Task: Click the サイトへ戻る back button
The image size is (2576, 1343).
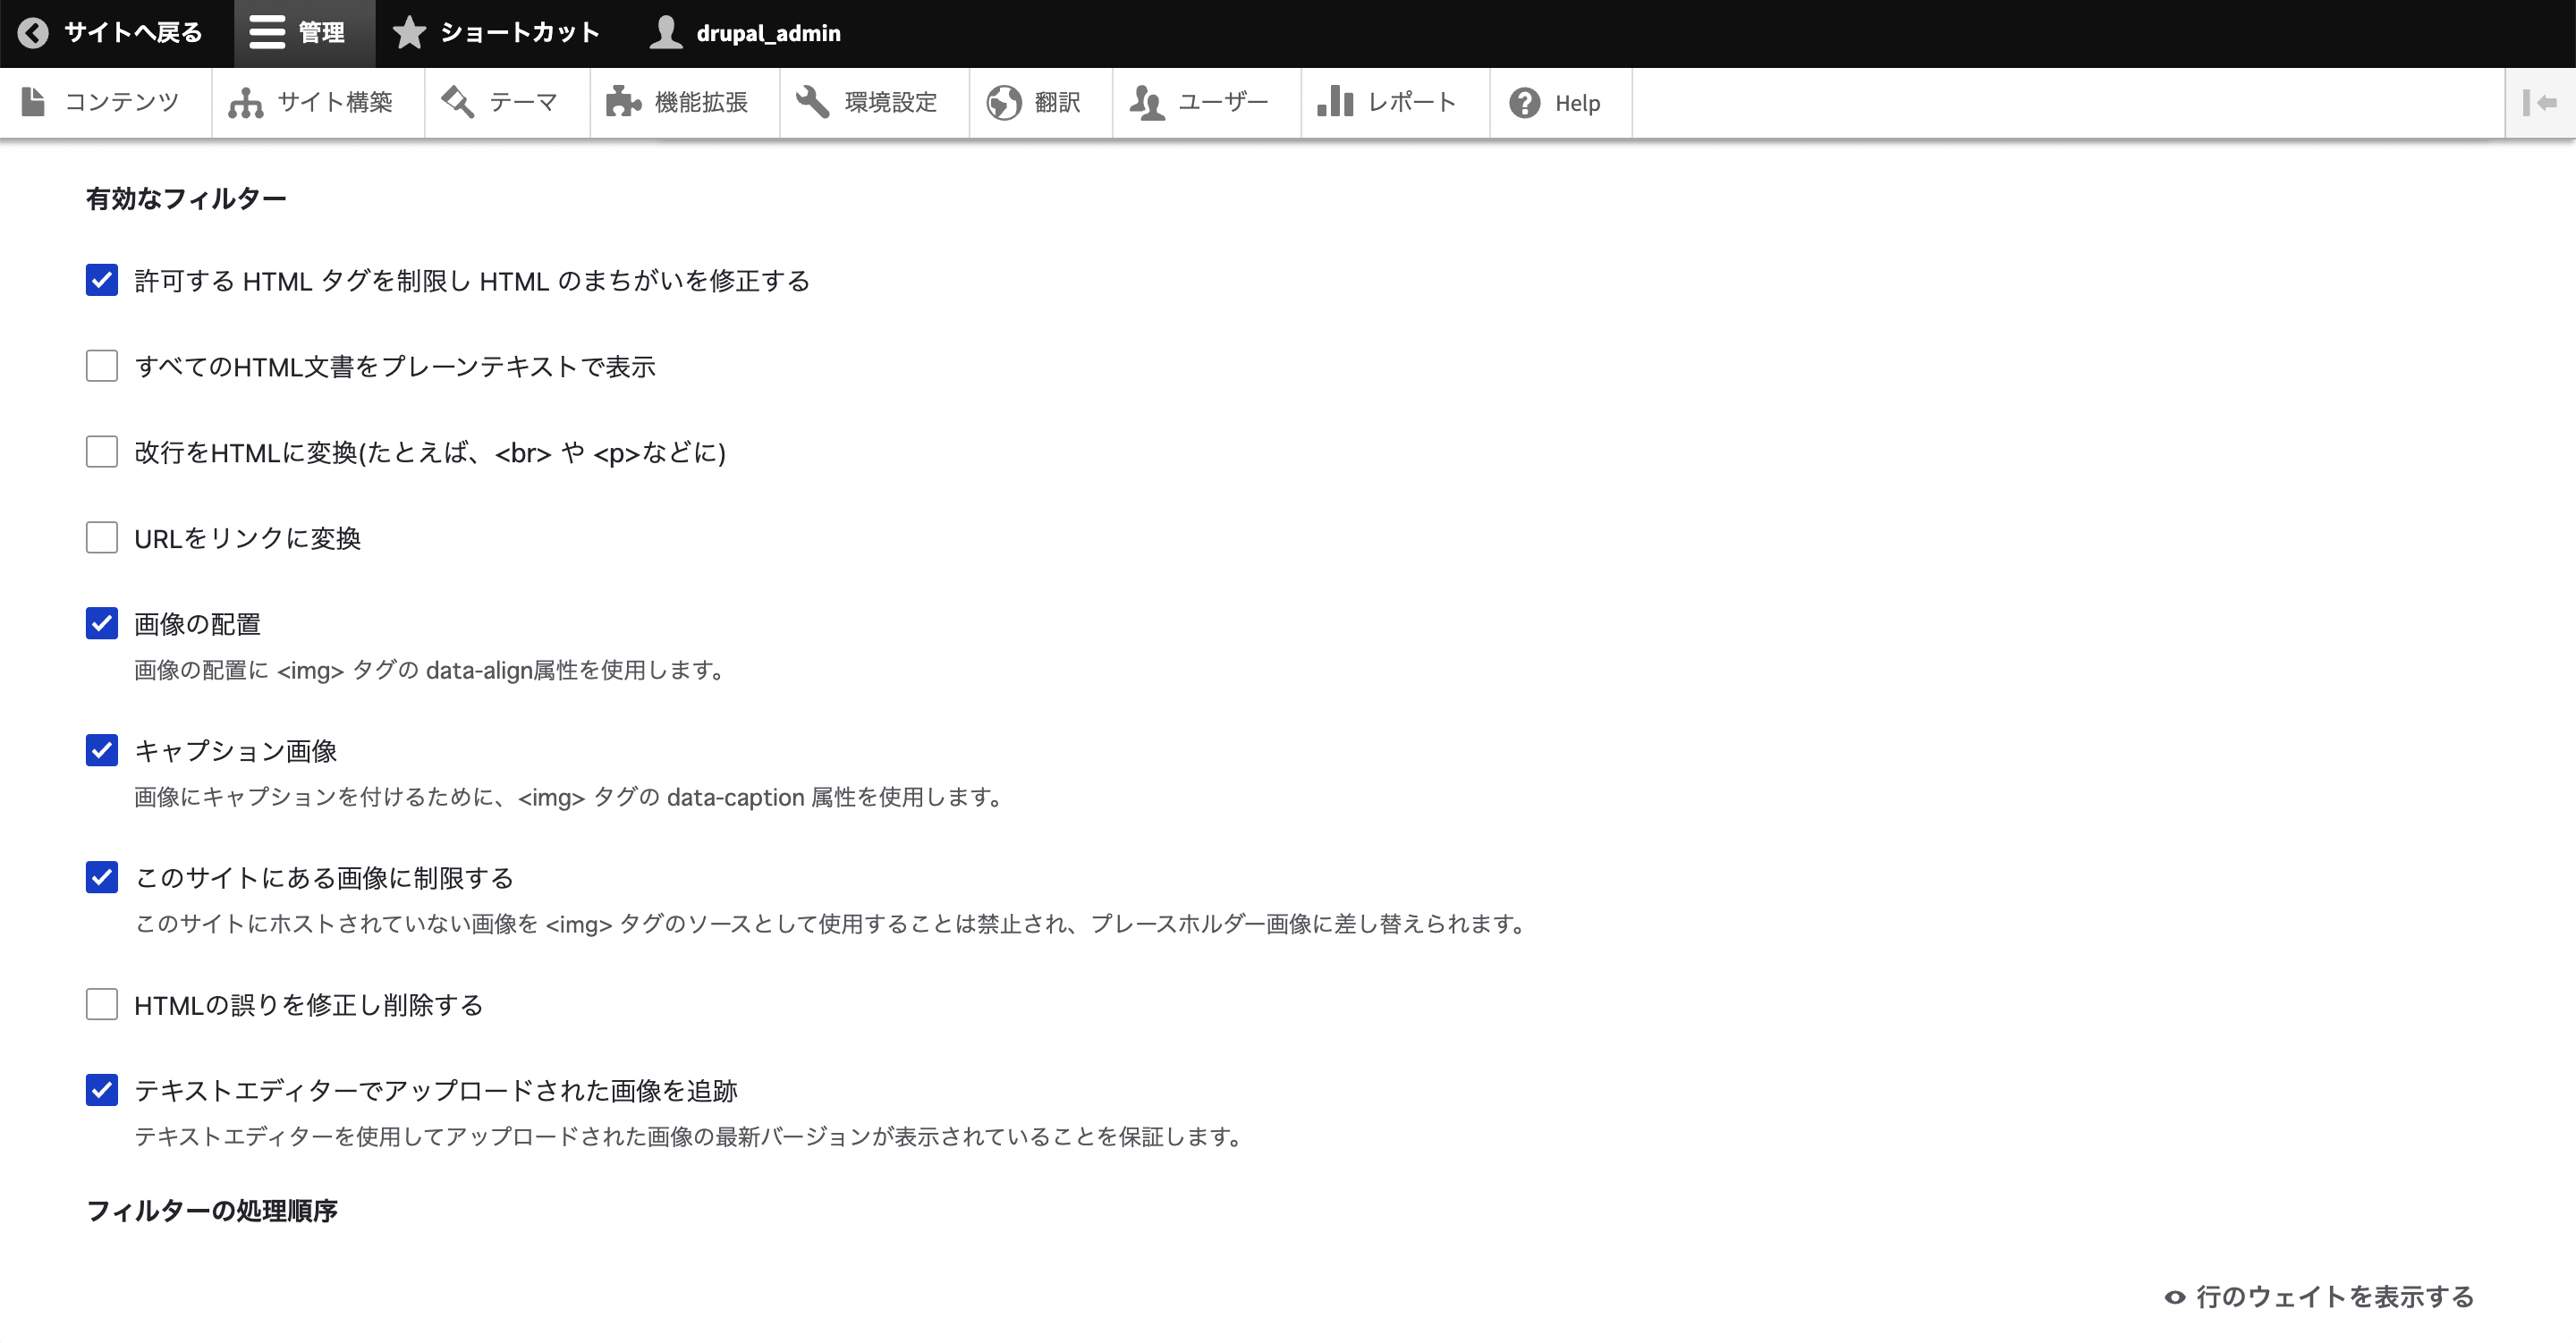Action: 111,32
